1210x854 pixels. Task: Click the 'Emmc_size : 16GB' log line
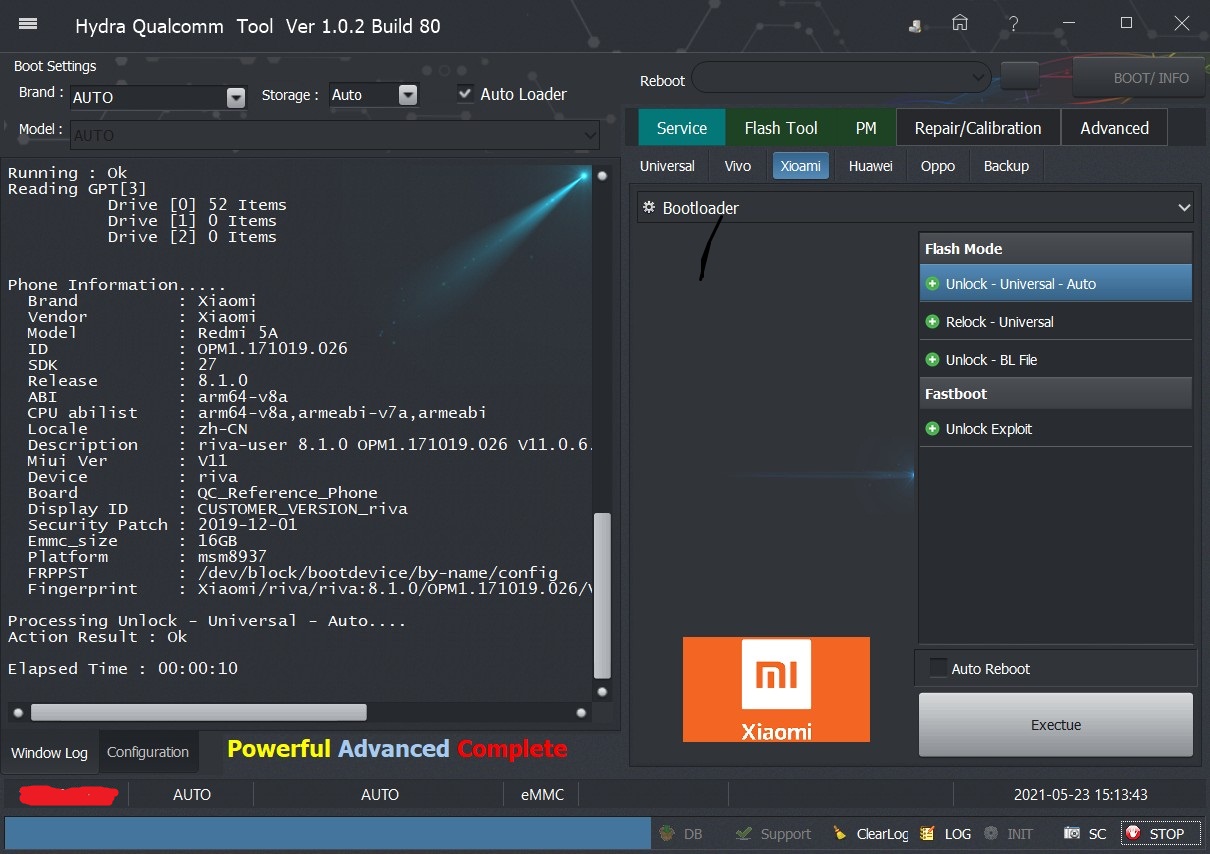tap(133, 541)
